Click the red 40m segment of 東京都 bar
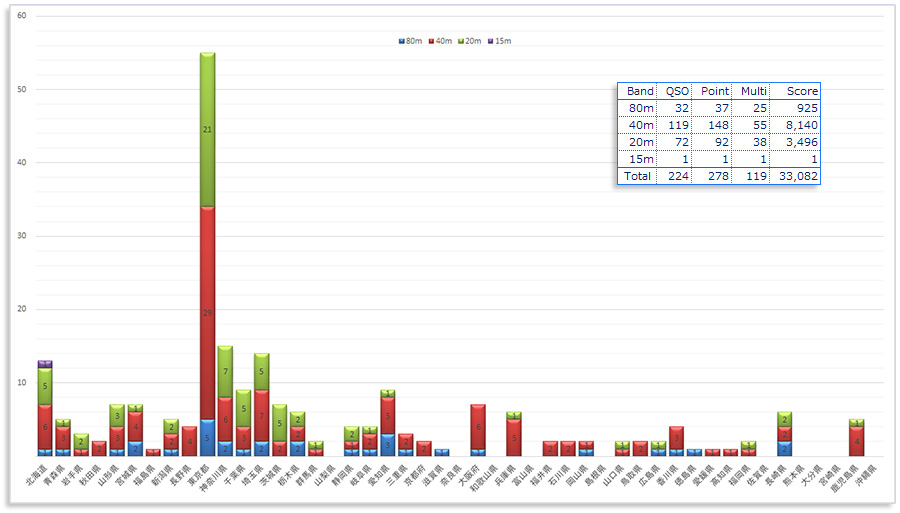 click(x=207, y=313)
